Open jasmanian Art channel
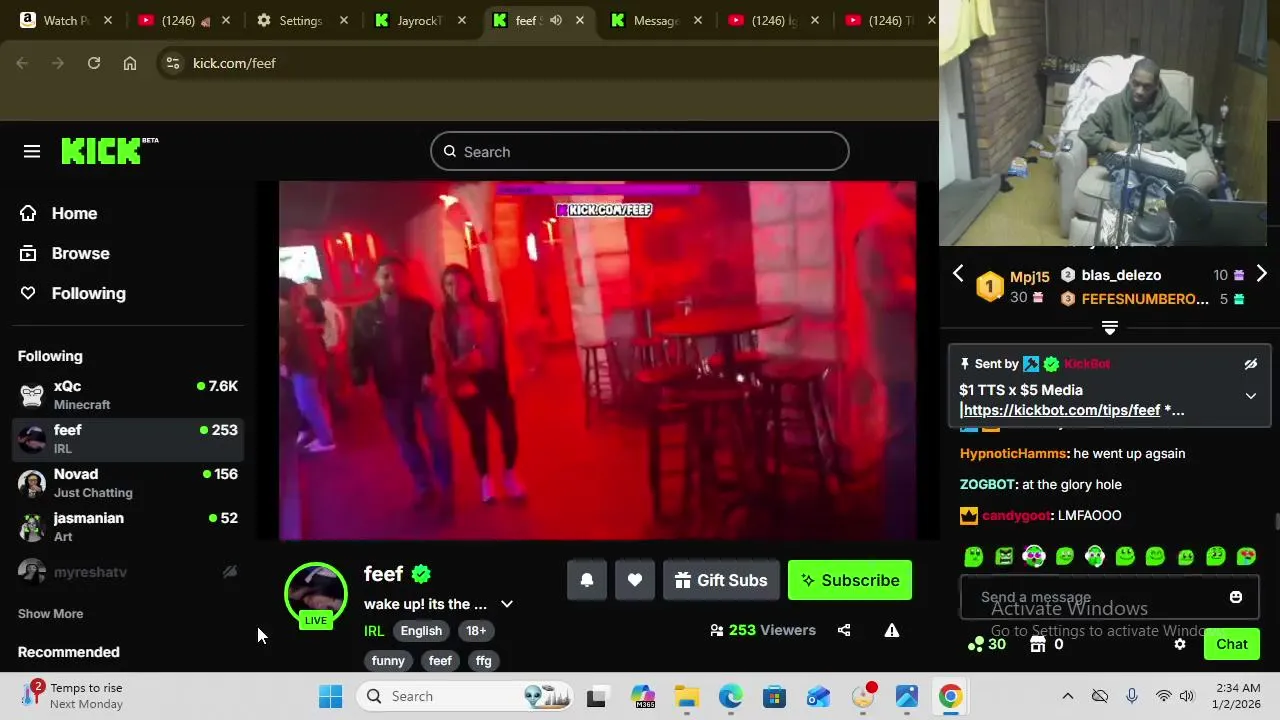Image resolution: width=1280 pixels, height=720 pixels. coord(128,527)
